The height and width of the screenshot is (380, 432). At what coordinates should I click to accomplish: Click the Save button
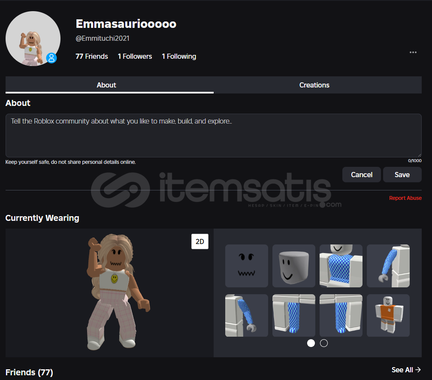[402, 175]
